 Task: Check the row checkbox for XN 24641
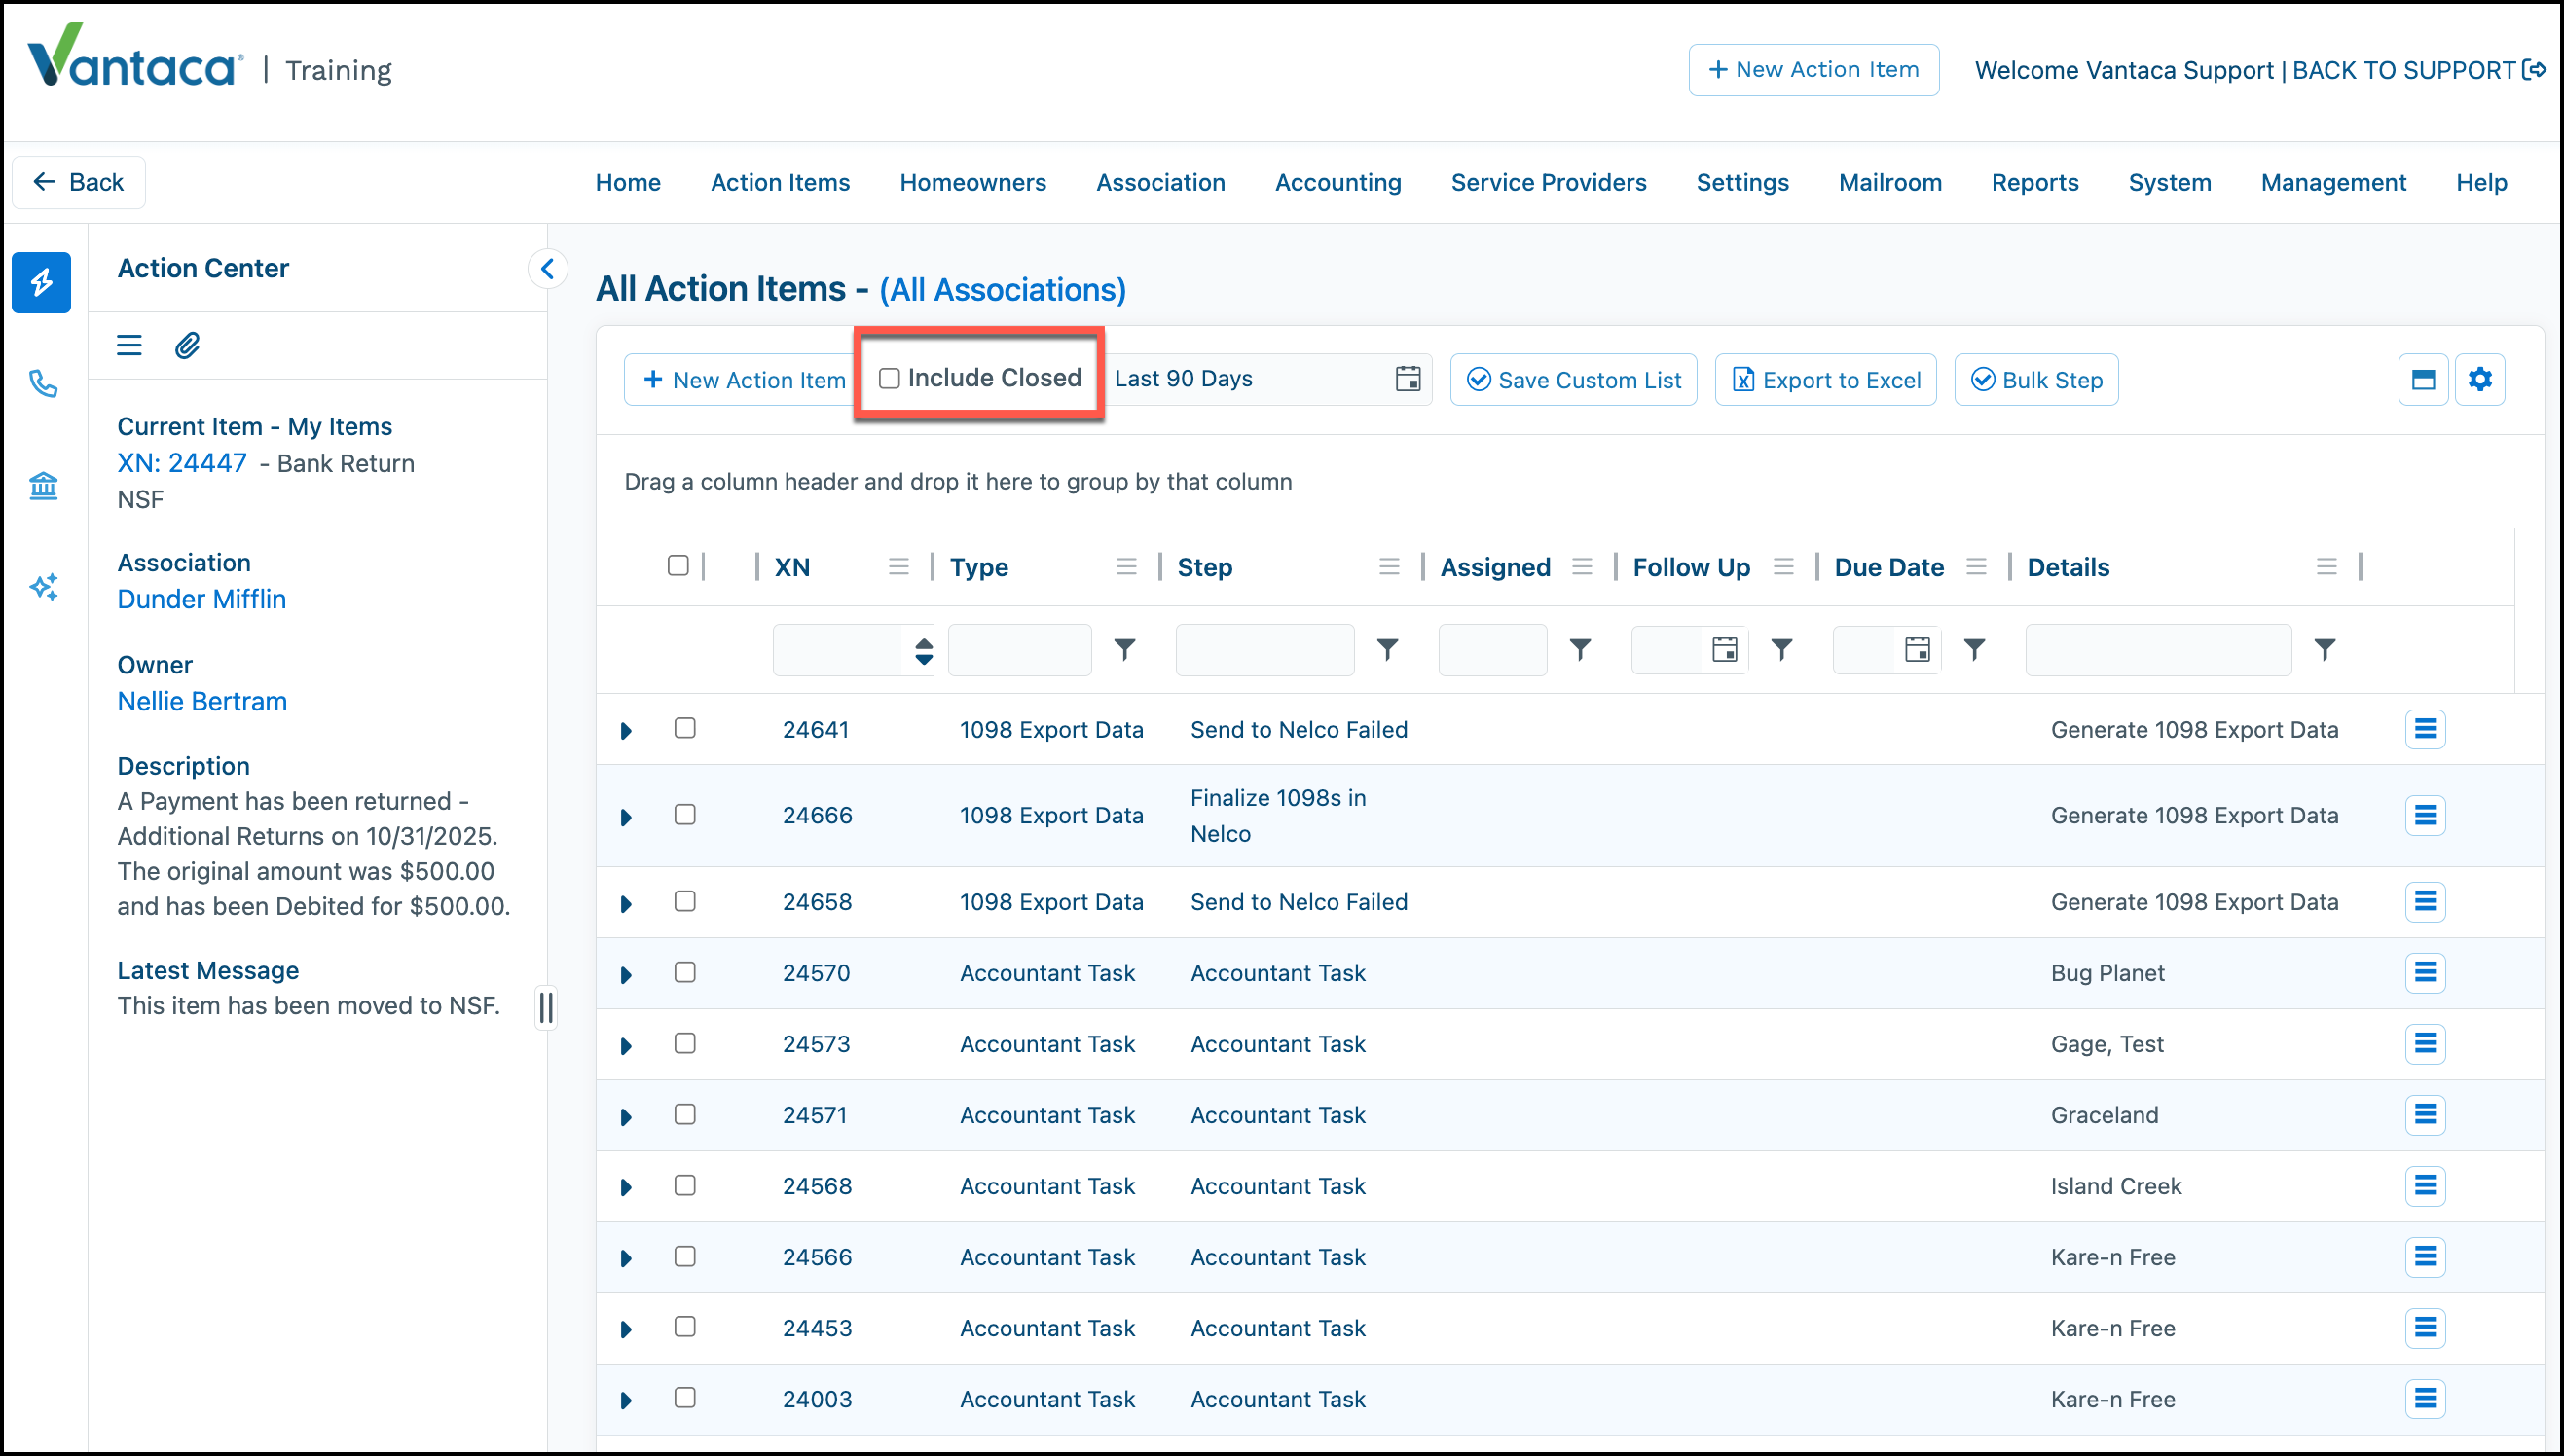click(x=685, y=728)
